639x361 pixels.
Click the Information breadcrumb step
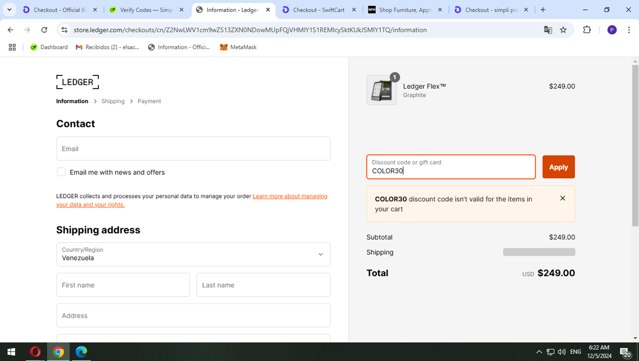click(72, 101)
